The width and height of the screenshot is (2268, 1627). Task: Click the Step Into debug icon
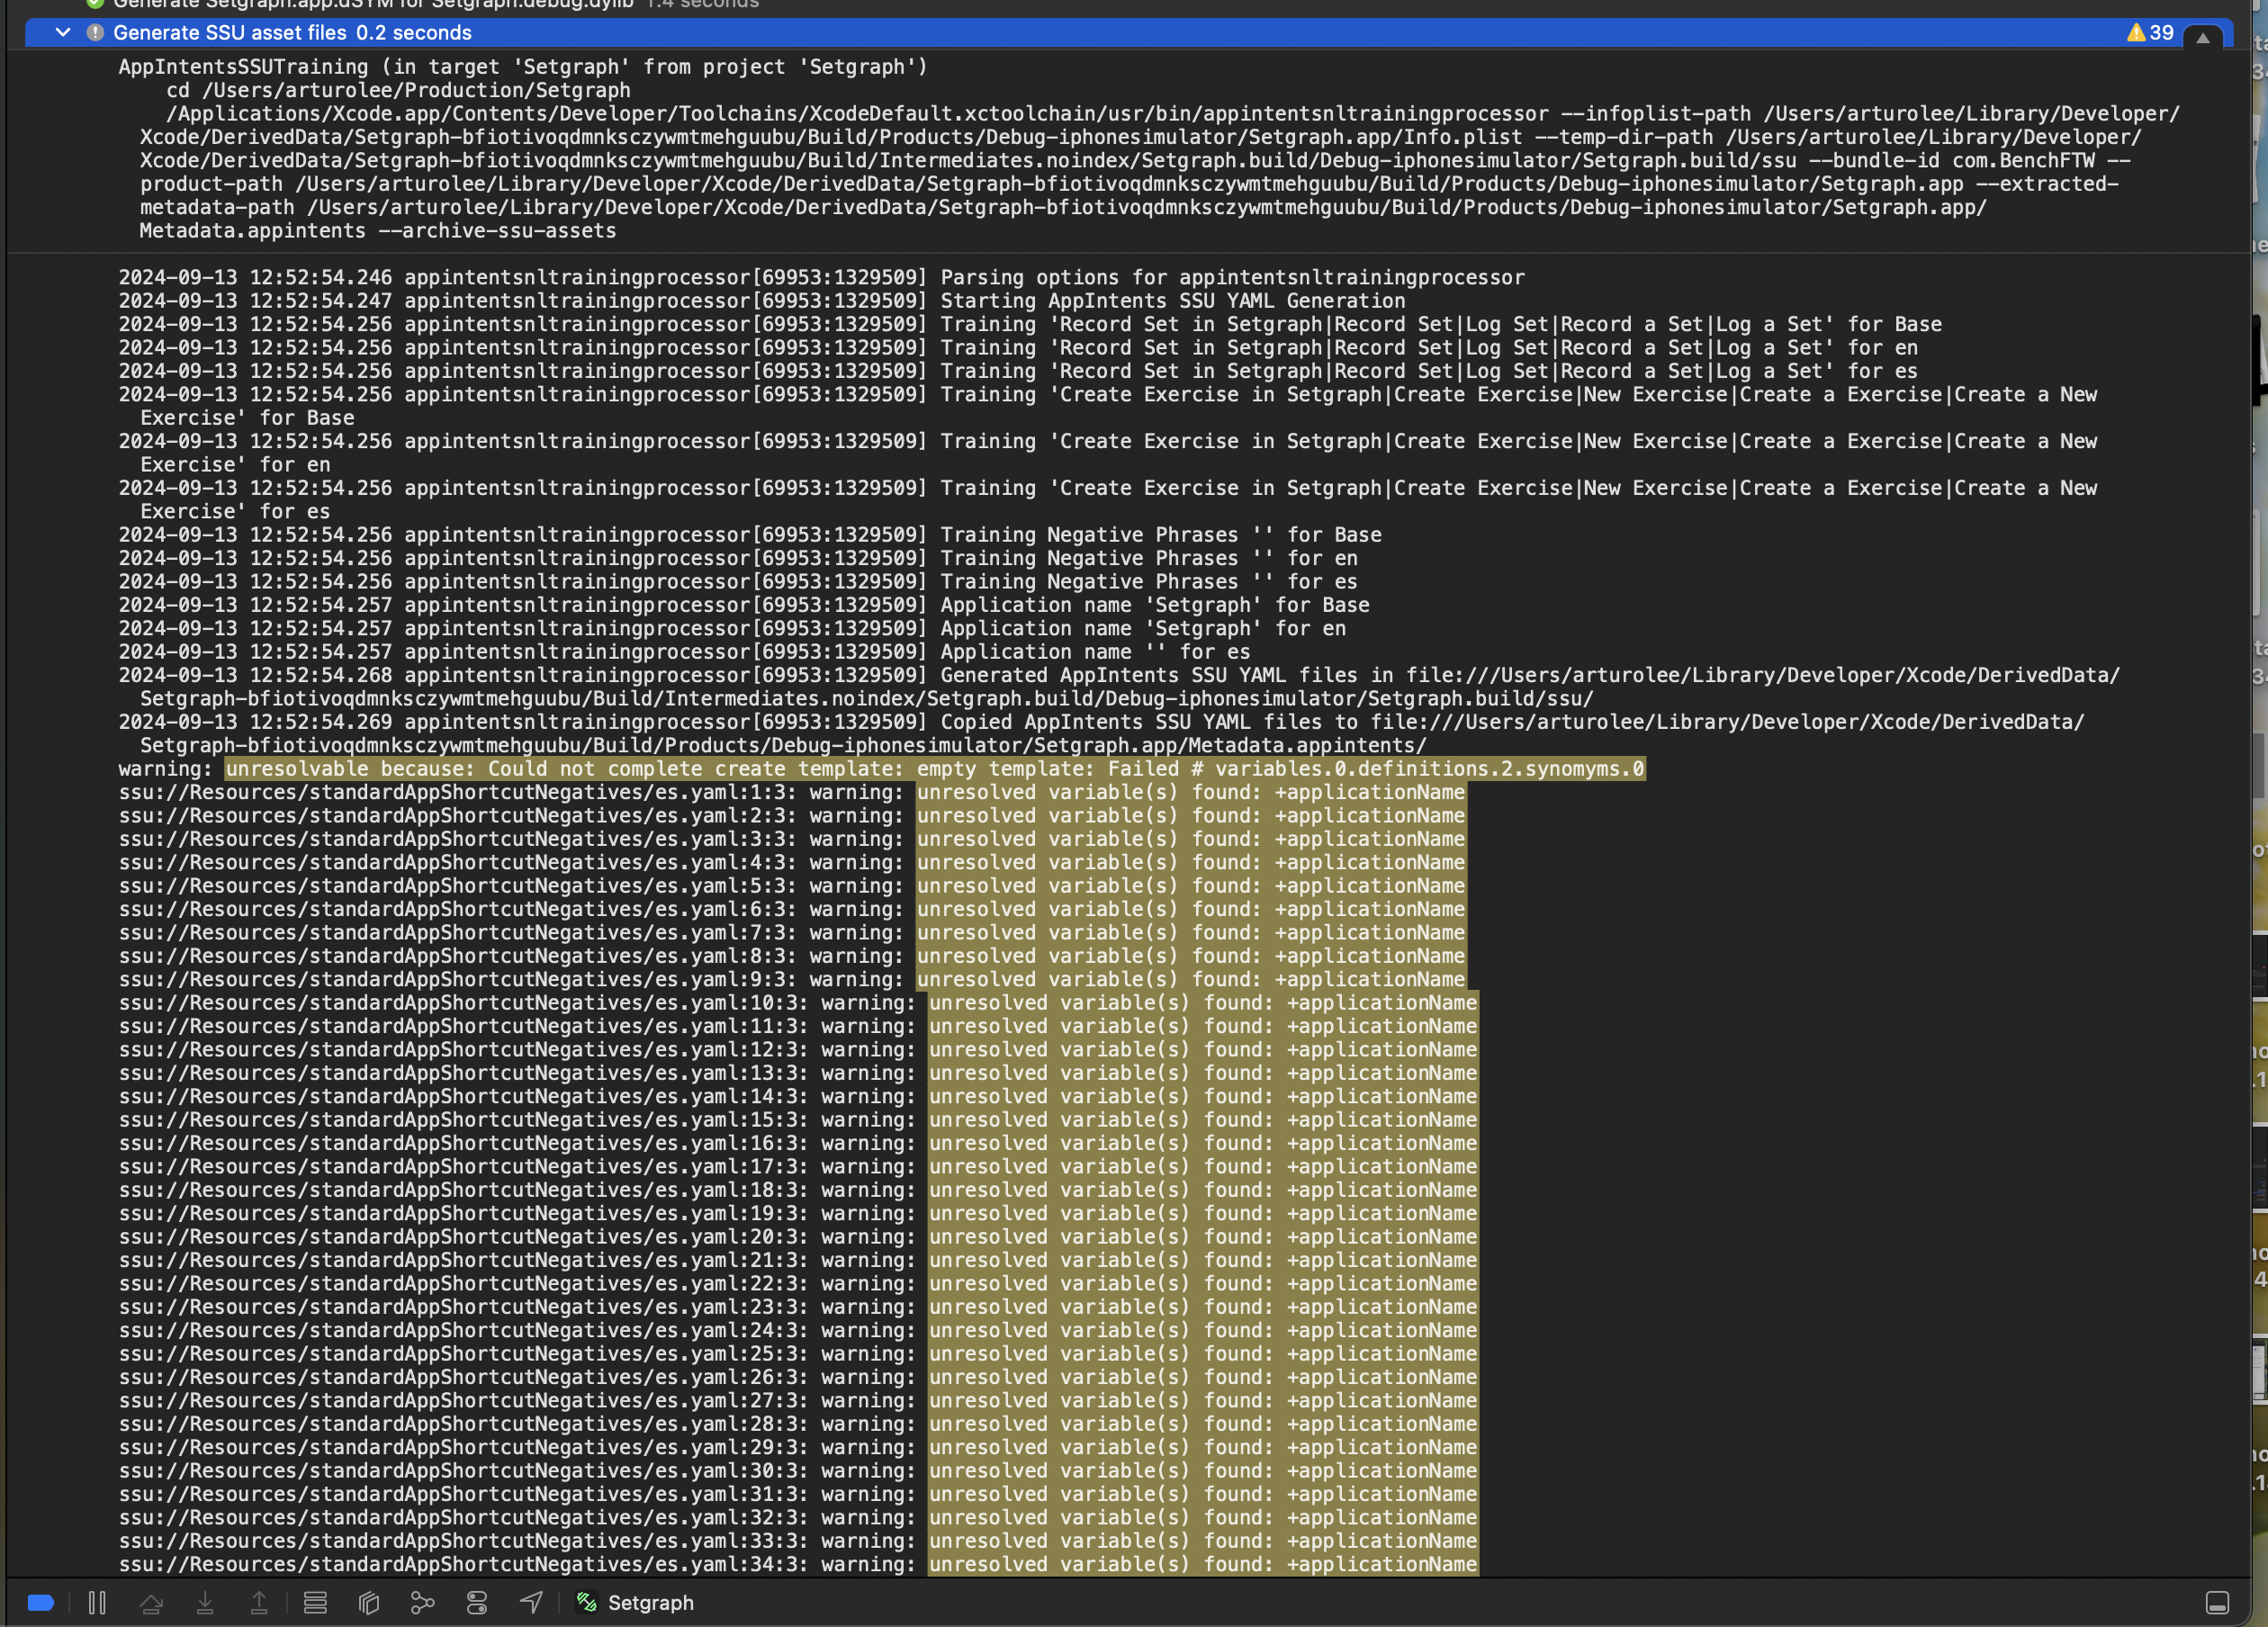205,1603
